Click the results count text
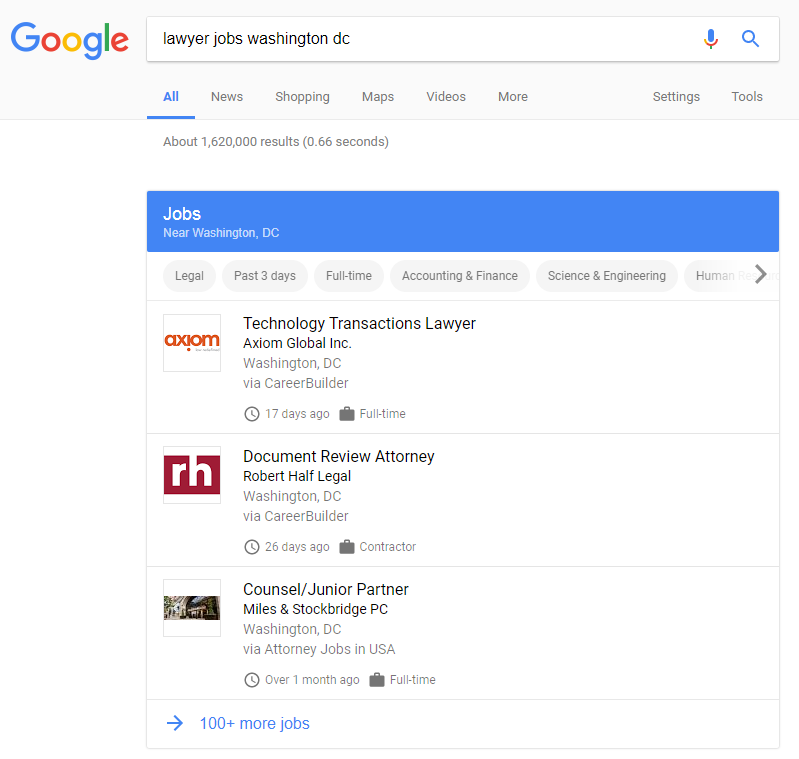This screenshot has height=759, width=799. (x=276, y=142)
